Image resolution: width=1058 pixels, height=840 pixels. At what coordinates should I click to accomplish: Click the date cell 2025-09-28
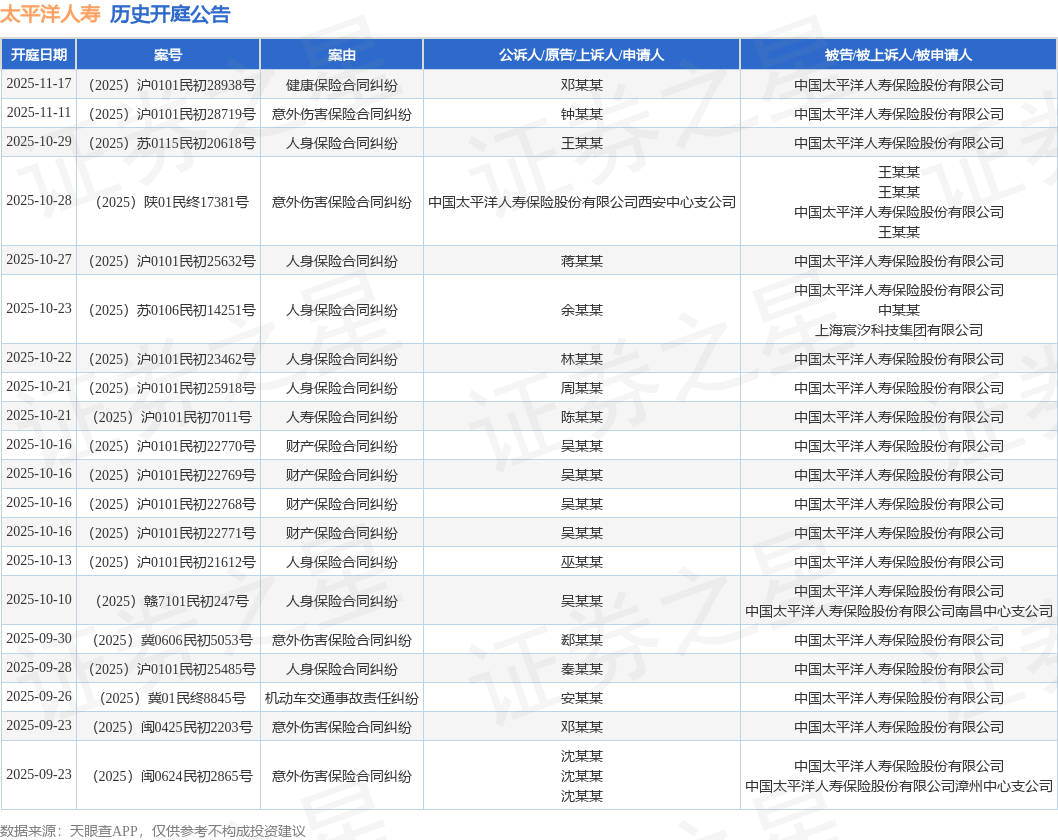[x=38, y=668]
